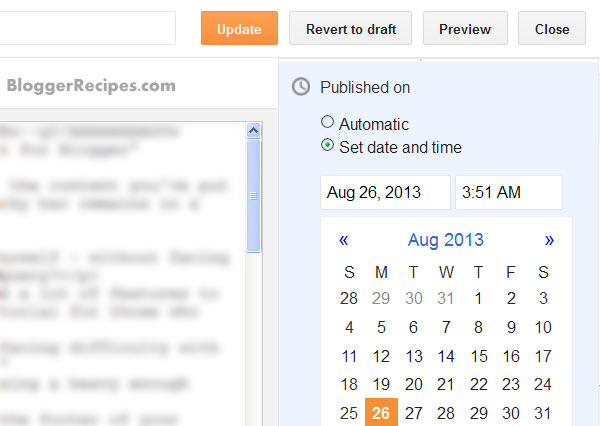Viewport: 600px width, 426px height.
Task: Click the Update button
Action: tap(239, 28)
